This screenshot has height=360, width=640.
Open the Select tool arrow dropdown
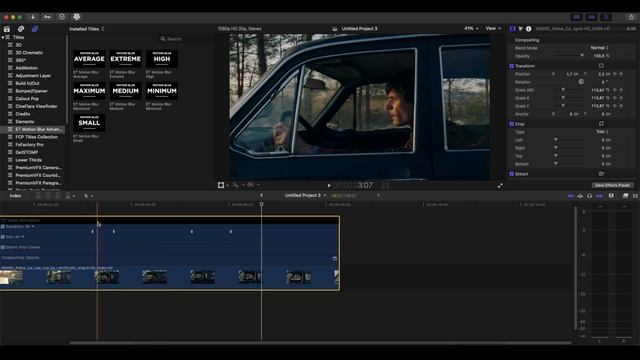click(88, 196)
